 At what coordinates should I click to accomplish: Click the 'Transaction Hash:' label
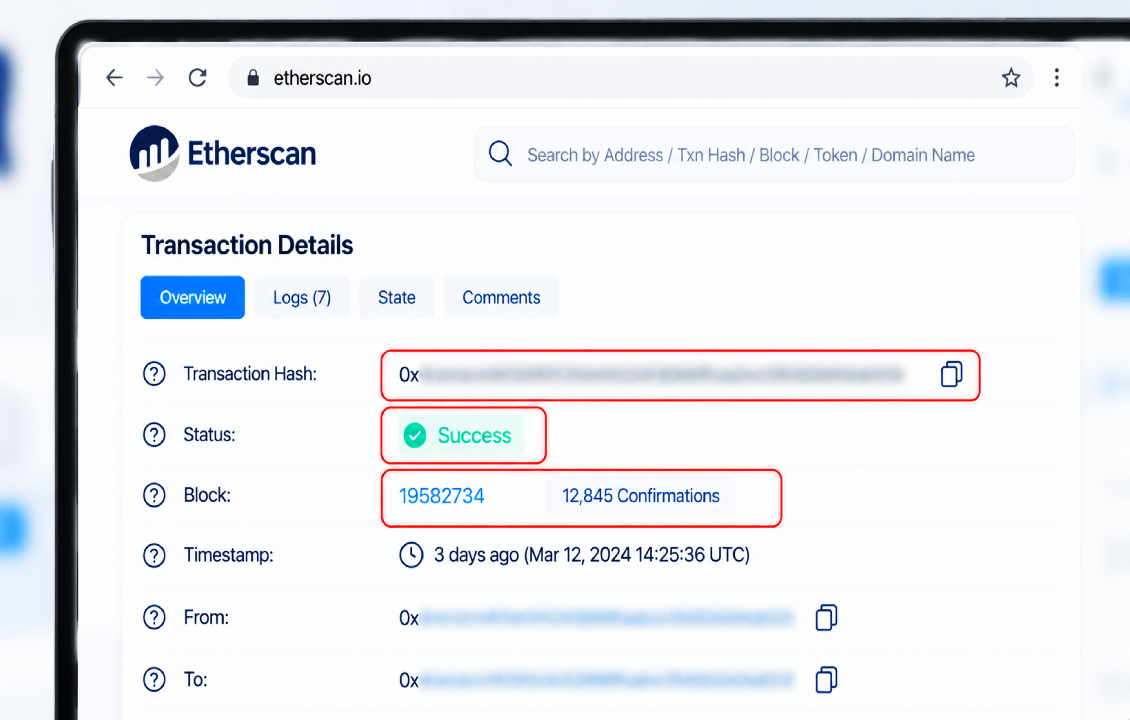250,374
